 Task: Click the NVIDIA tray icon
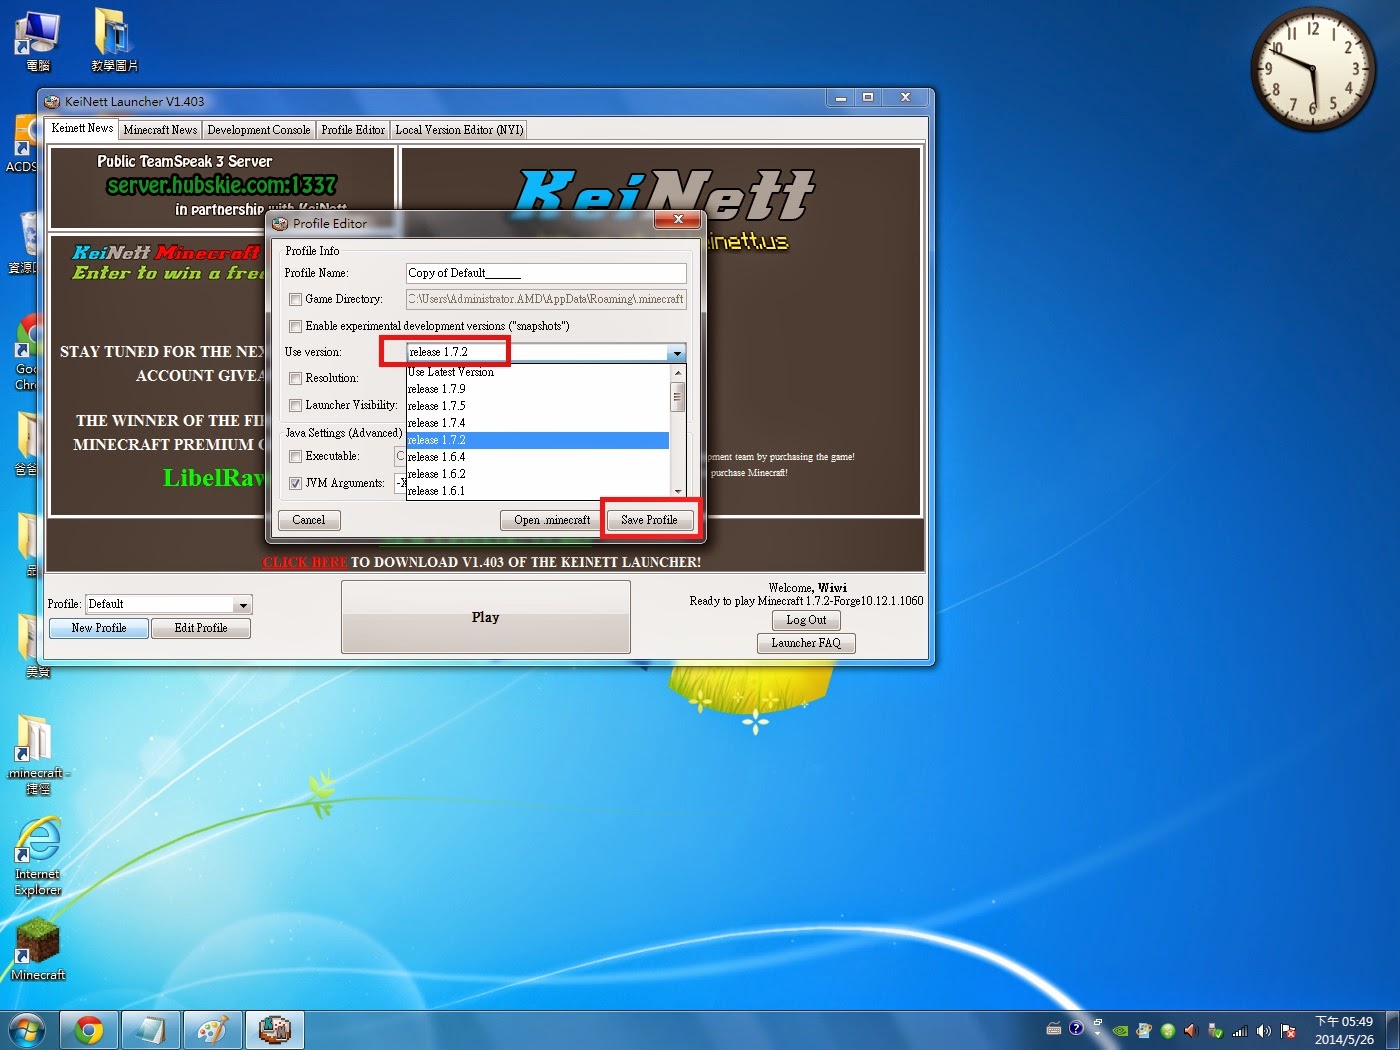pyautogui.click(x=1121, y=1030)
